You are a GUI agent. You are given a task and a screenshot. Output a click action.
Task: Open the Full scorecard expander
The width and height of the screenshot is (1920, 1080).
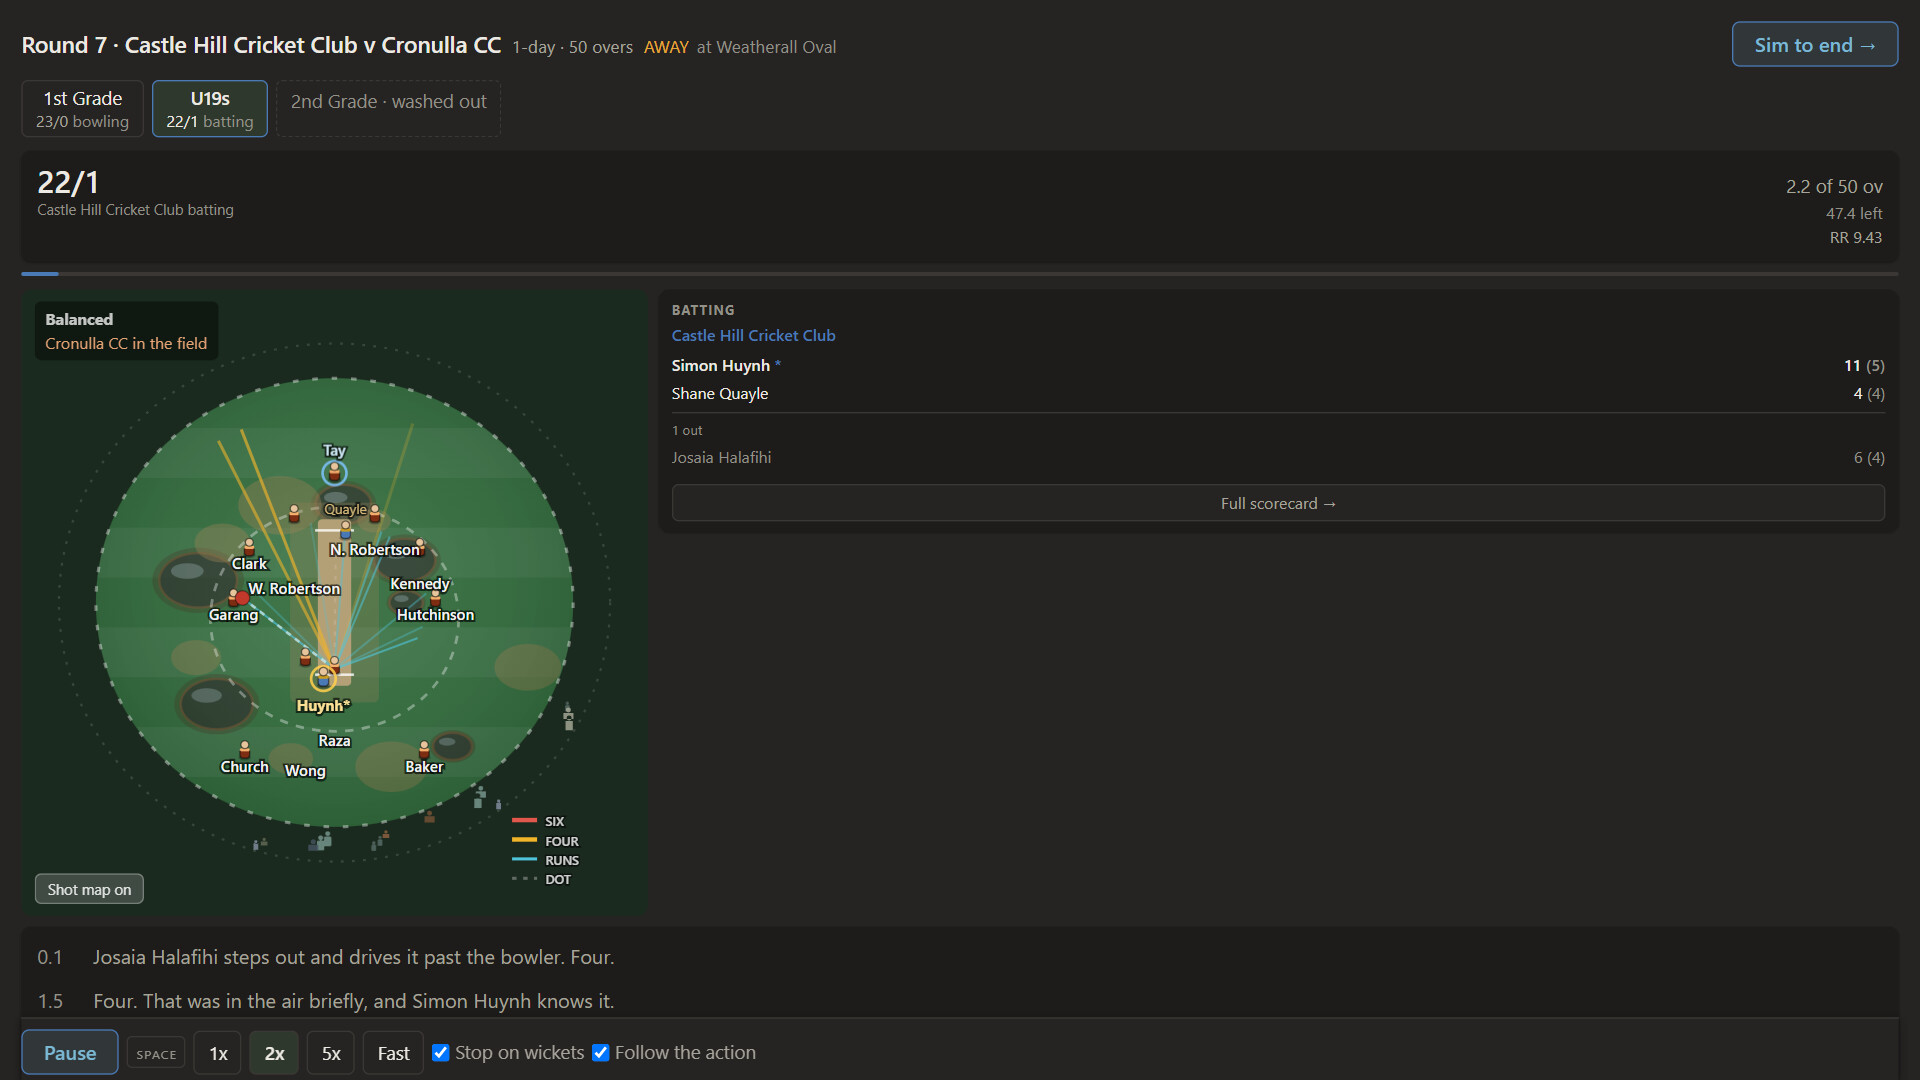click(1278, 503)
